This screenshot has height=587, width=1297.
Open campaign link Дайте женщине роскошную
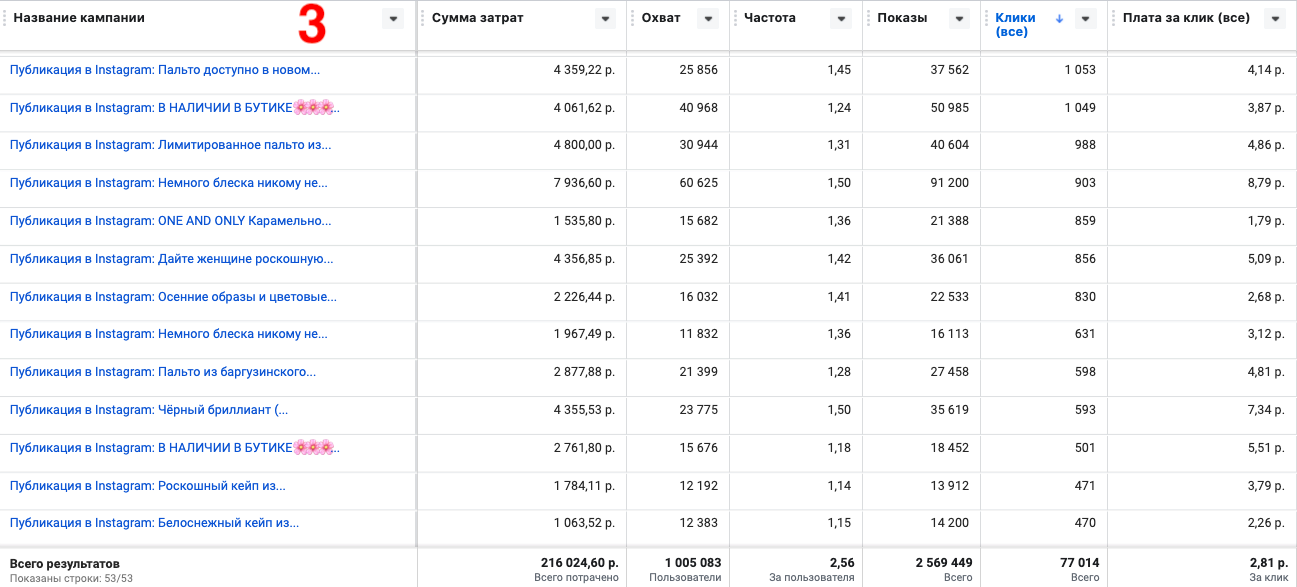tap(171, 259)
